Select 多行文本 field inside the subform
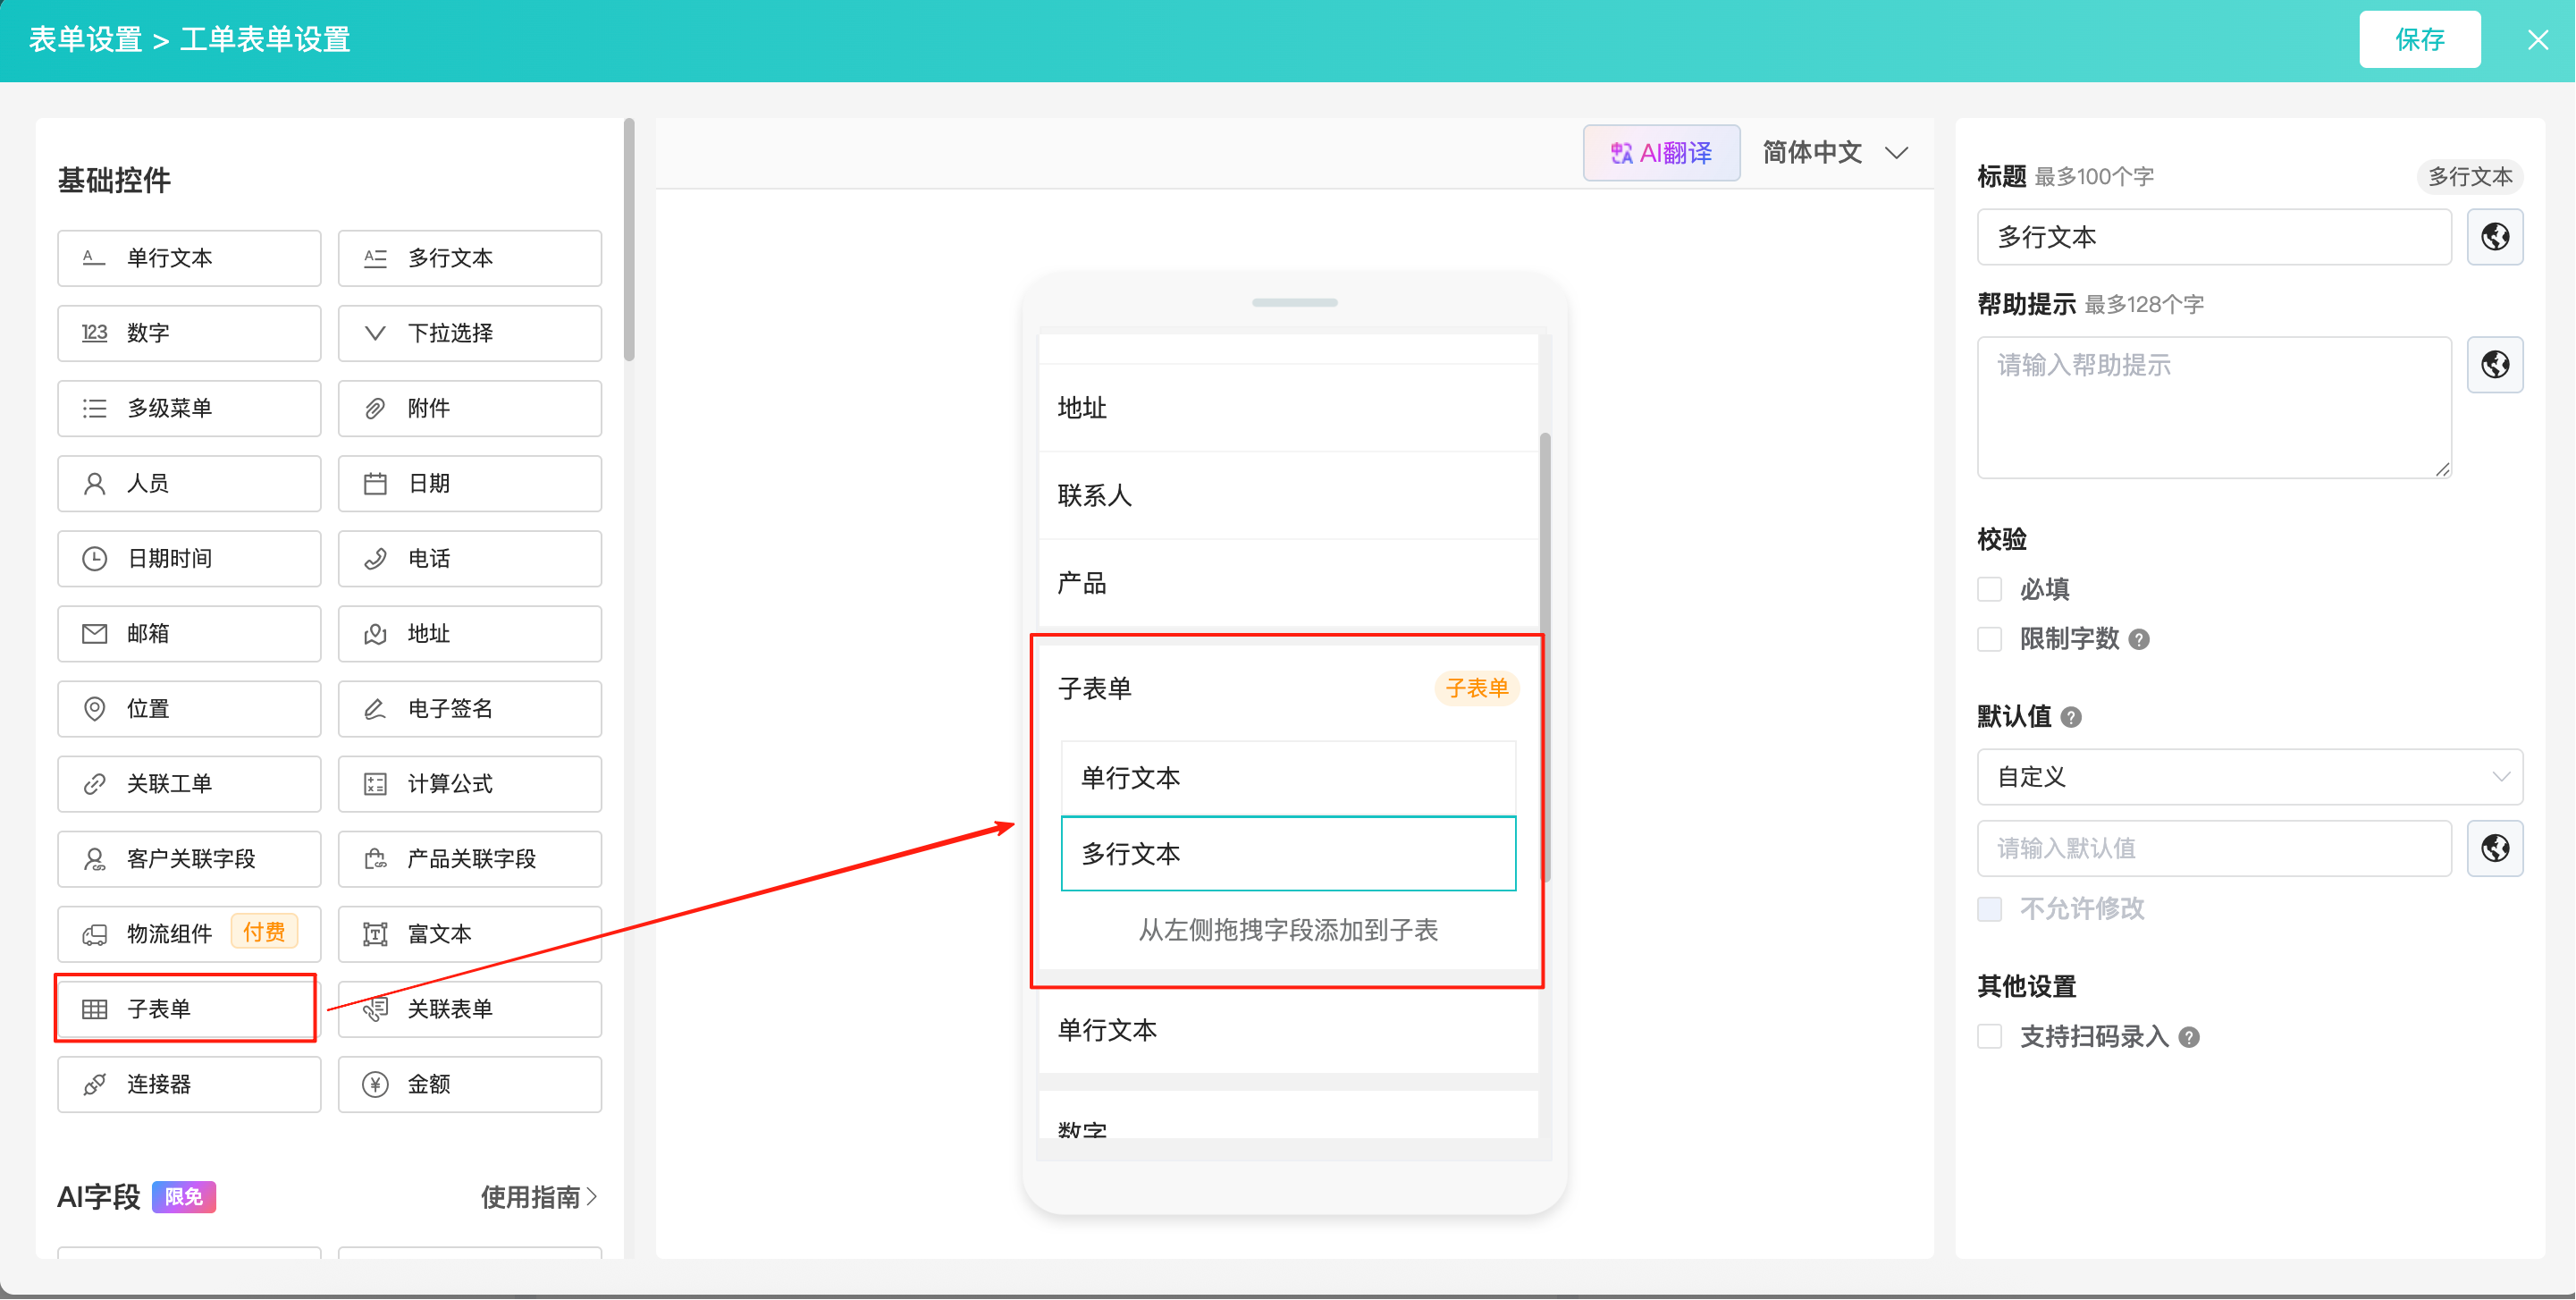This screenshot has height=1300, width=2576. coord(1288,854)
